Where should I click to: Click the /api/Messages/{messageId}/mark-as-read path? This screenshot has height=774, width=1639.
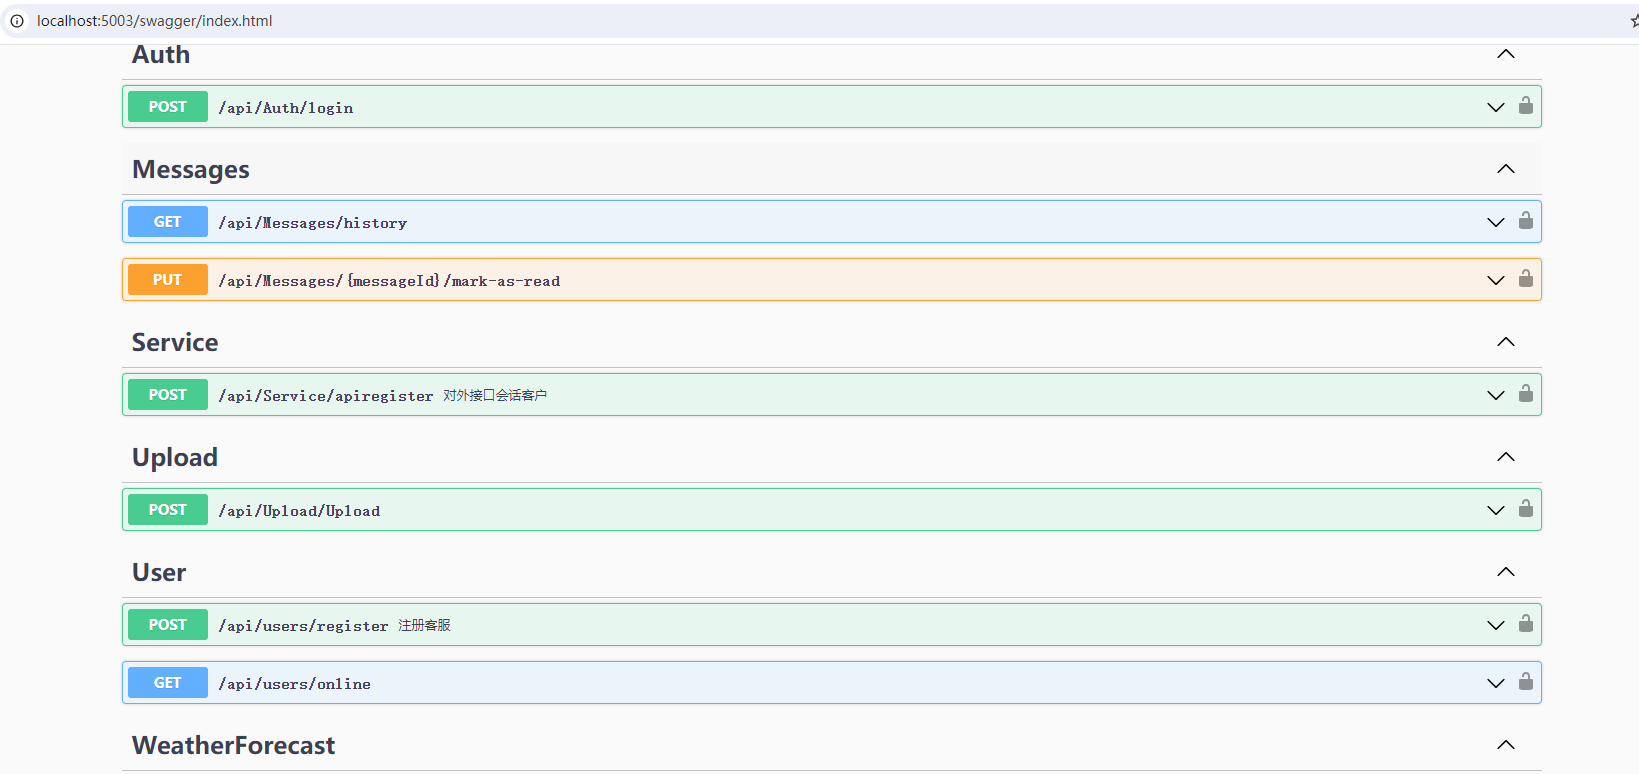pos(389,281)
